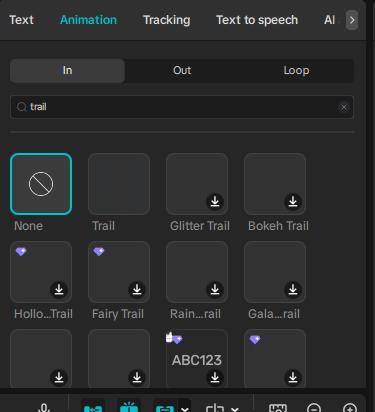The image size is (375, 412).
Task: Switch to the Tracking tab
Action: coord(167,20)
